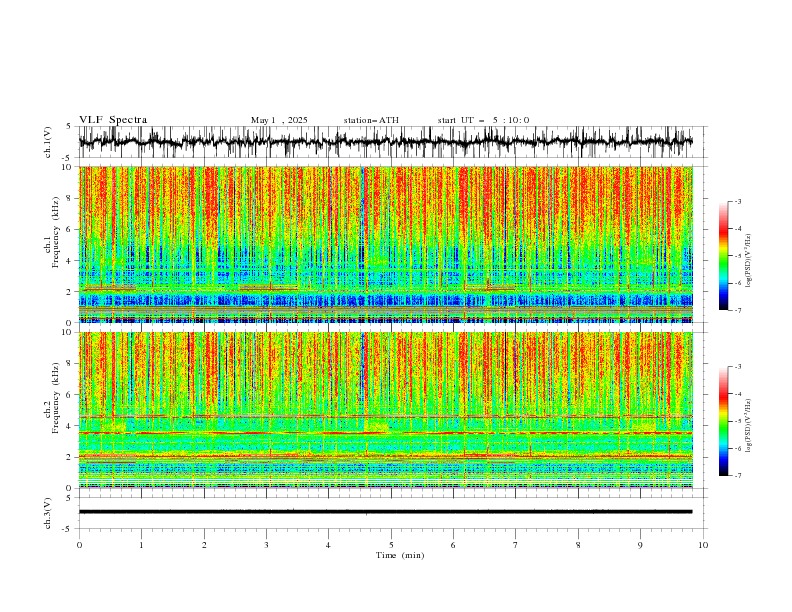Screen dimensions: 792x612
Task: Click the log(PSD) label beside ch.2 color bar
Action: 749,425
